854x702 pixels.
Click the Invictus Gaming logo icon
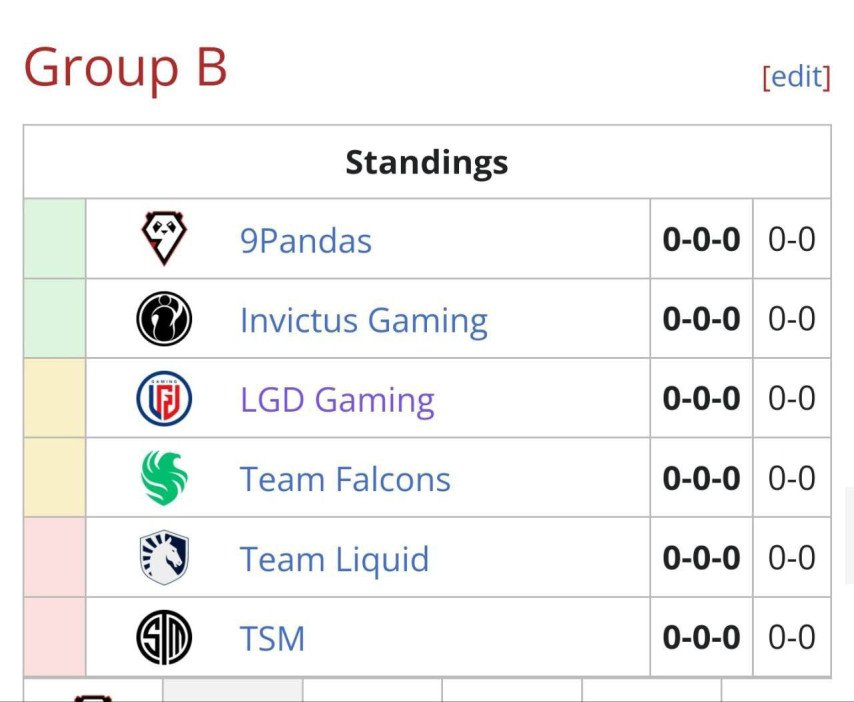(163, 319)
